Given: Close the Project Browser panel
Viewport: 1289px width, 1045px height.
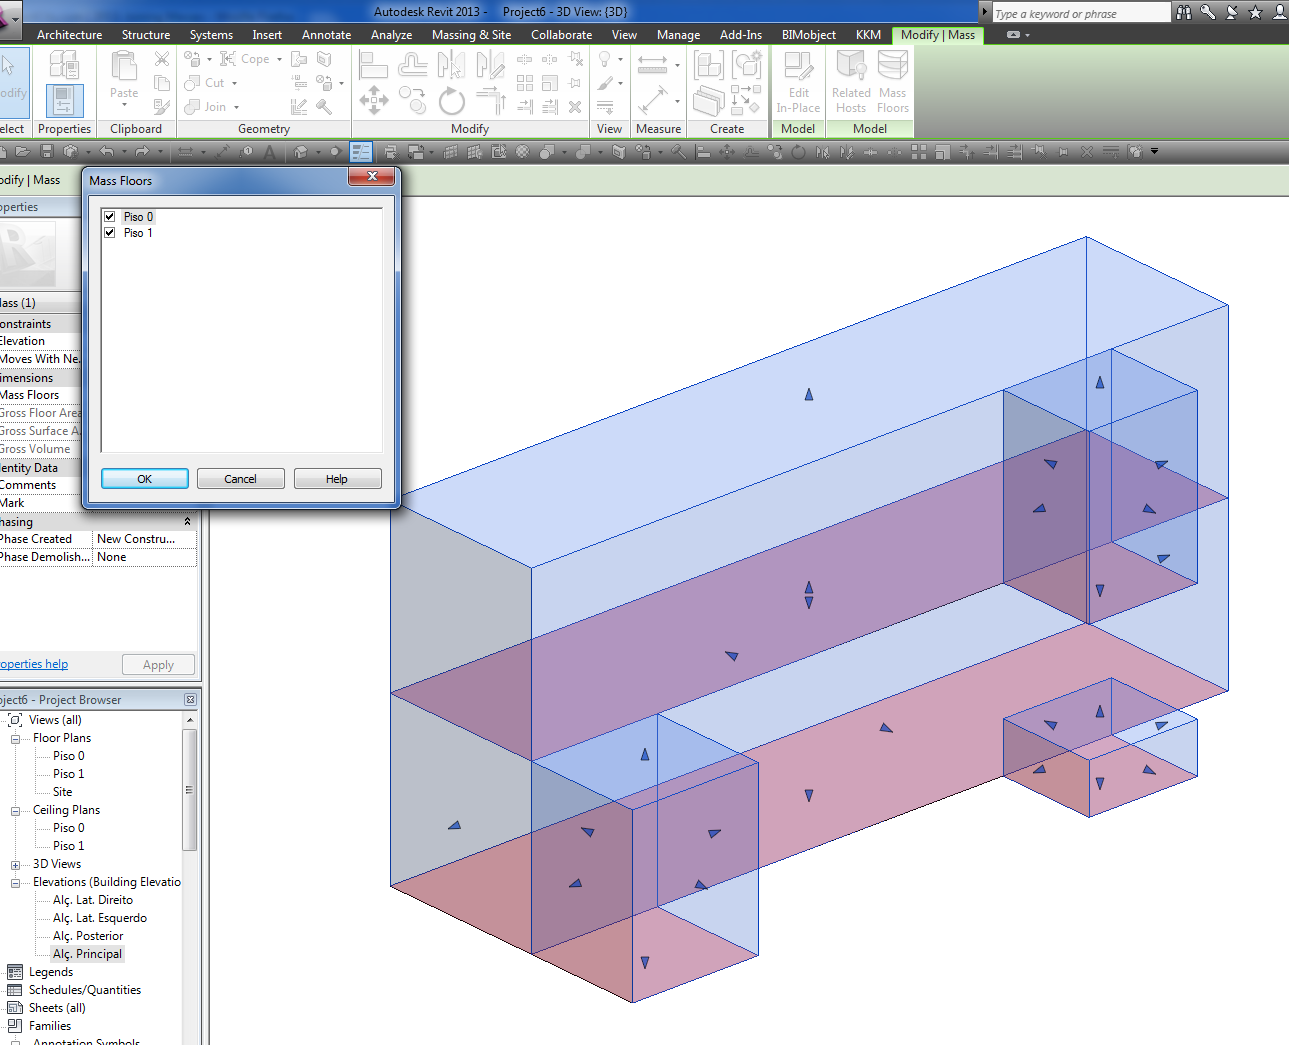Looking at the screenshot, I should click(190, 700).
